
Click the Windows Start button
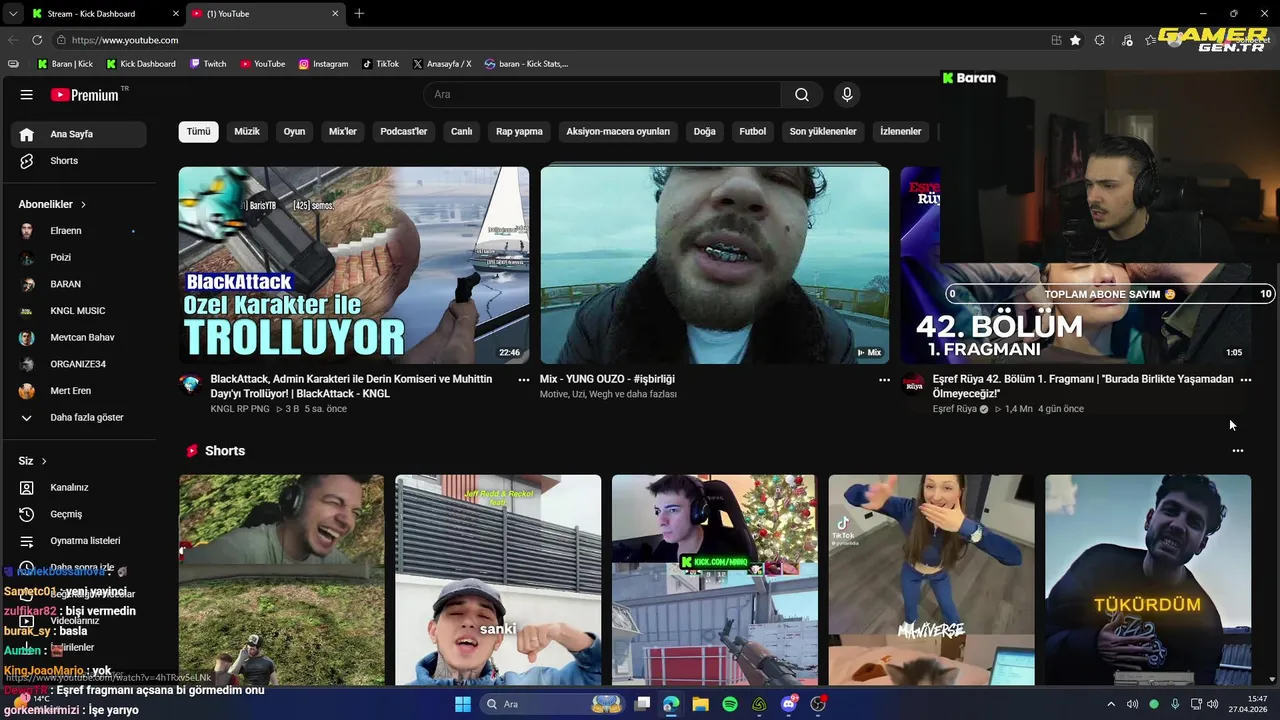pos(463,704)
